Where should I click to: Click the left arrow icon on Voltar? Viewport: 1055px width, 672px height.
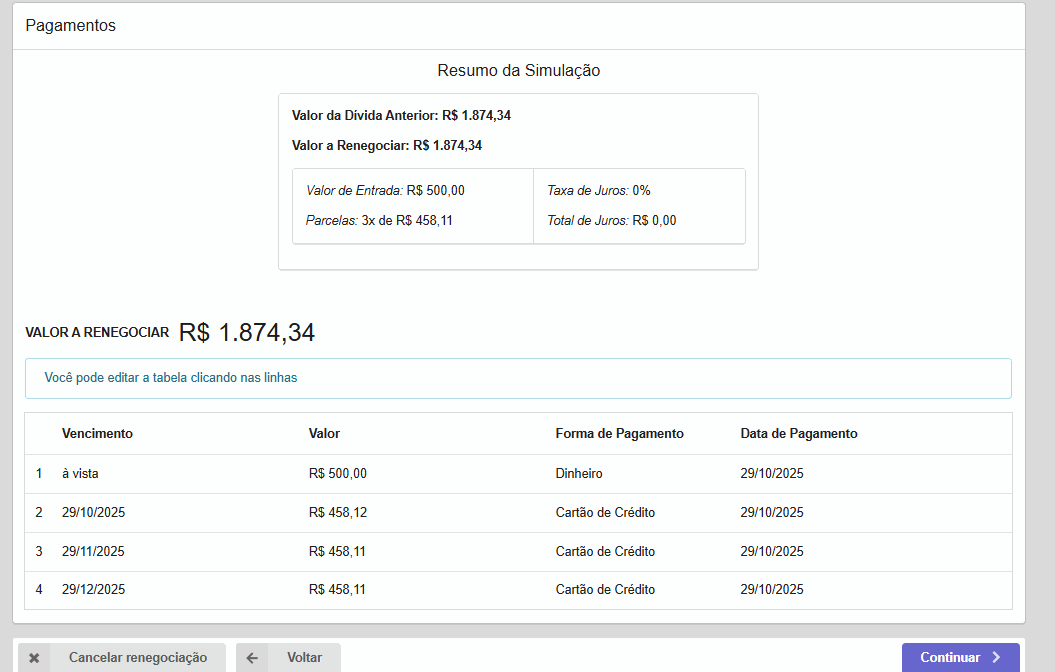click(x=252, y=658)
